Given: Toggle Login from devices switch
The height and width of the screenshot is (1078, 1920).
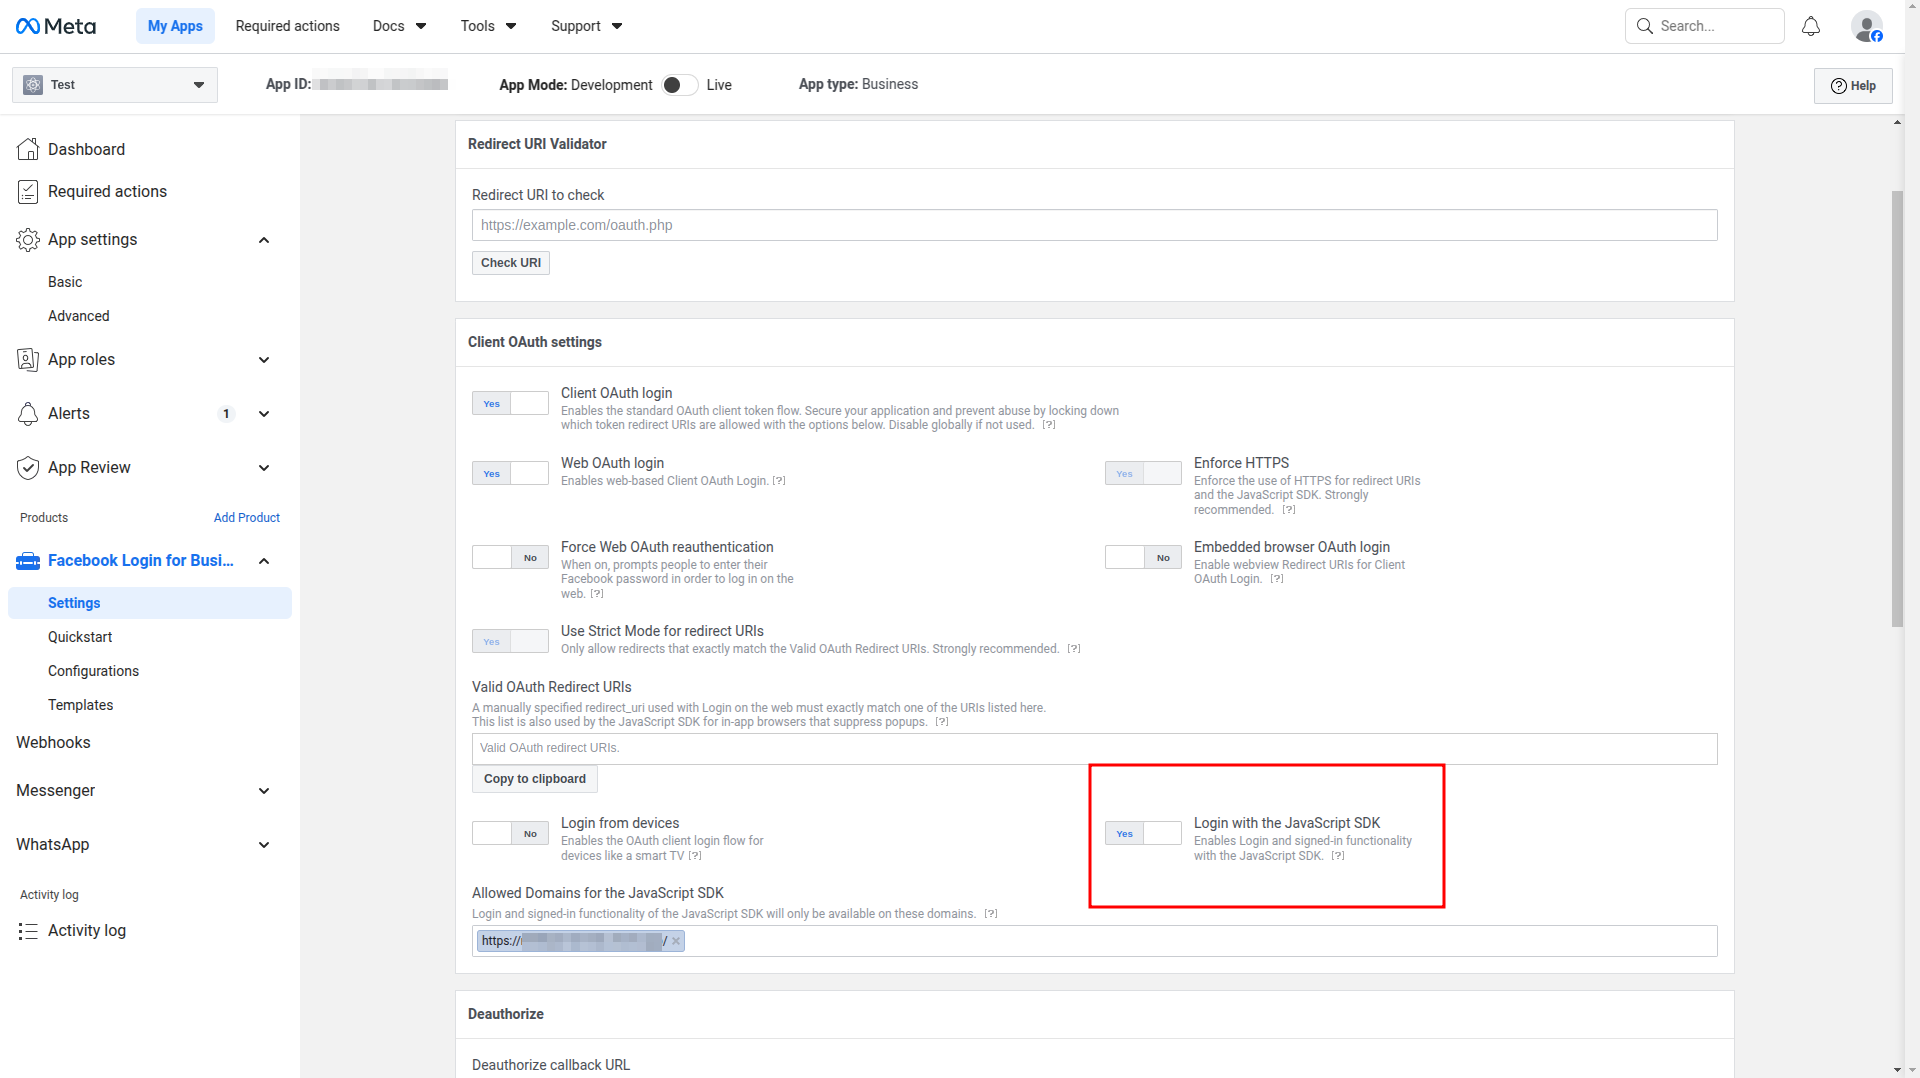Looking at the screenshot, I should (x=510, y=833).
